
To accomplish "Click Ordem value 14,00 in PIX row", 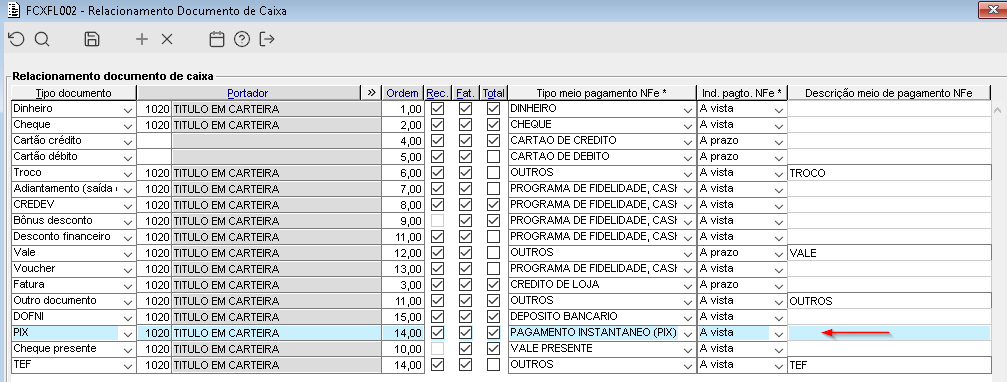I will coord(403,333).
